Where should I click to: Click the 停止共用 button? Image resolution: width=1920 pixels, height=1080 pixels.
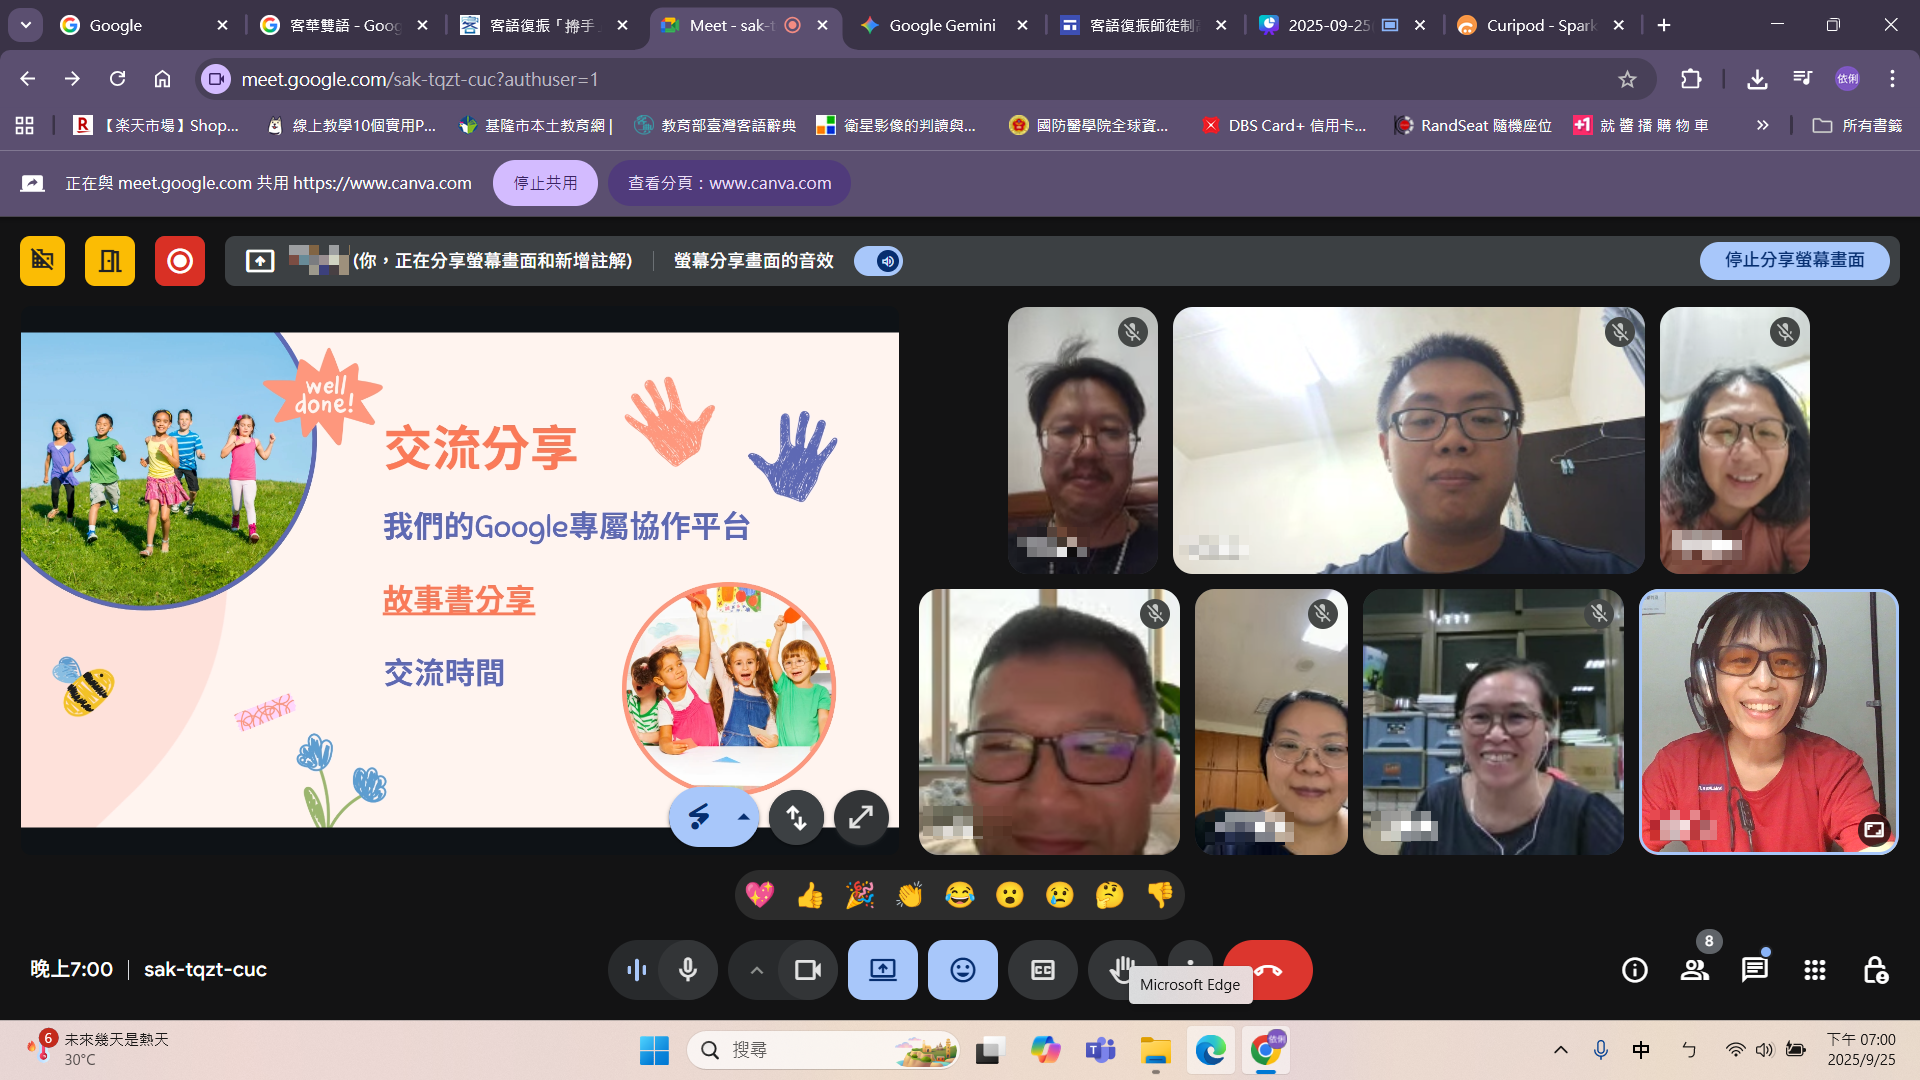point(545,183)
